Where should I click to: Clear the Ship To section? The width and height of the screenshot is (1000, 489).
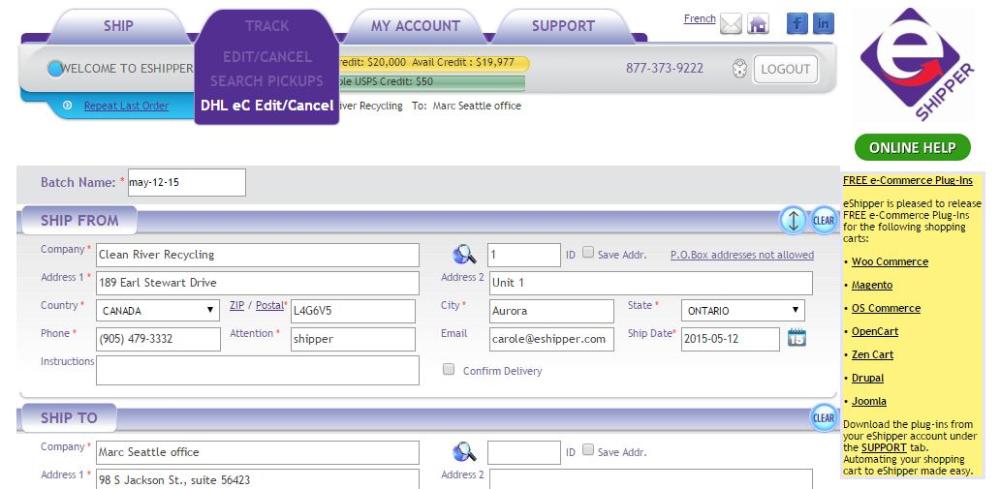pos(823,418)
